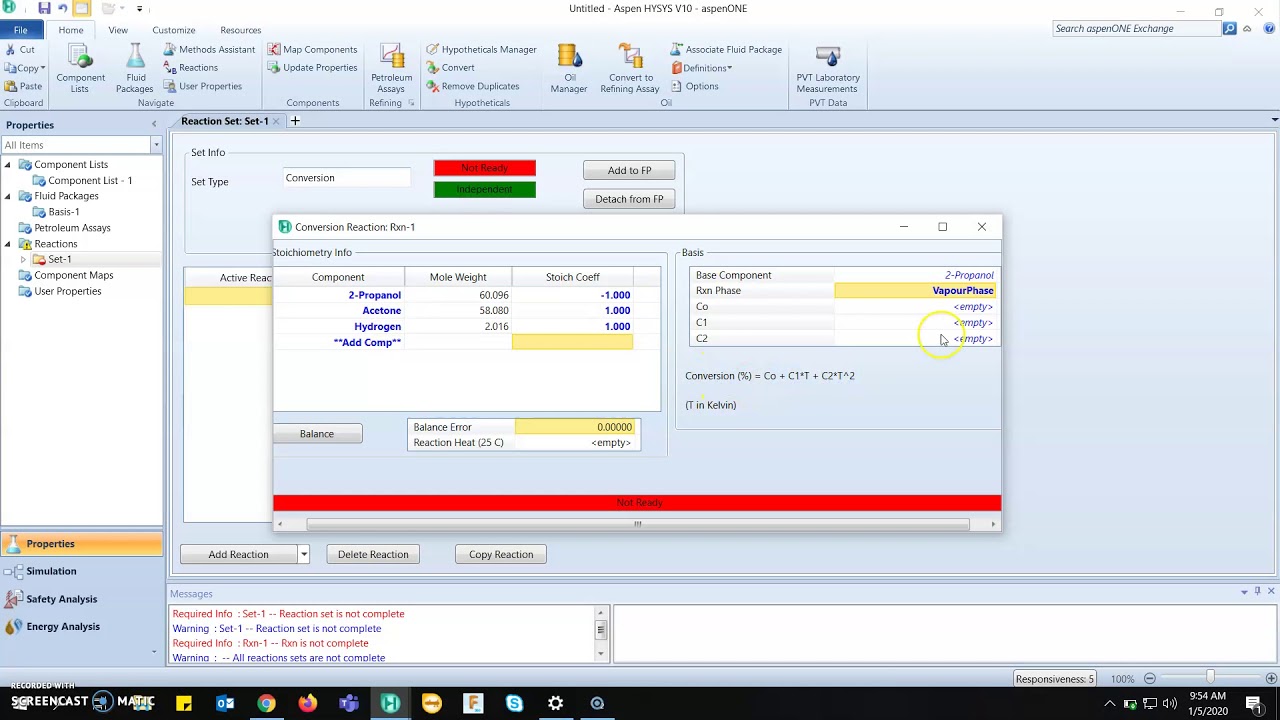
Task: Click the Add Comp stoich coeff cell
Action: coord(572,343)
